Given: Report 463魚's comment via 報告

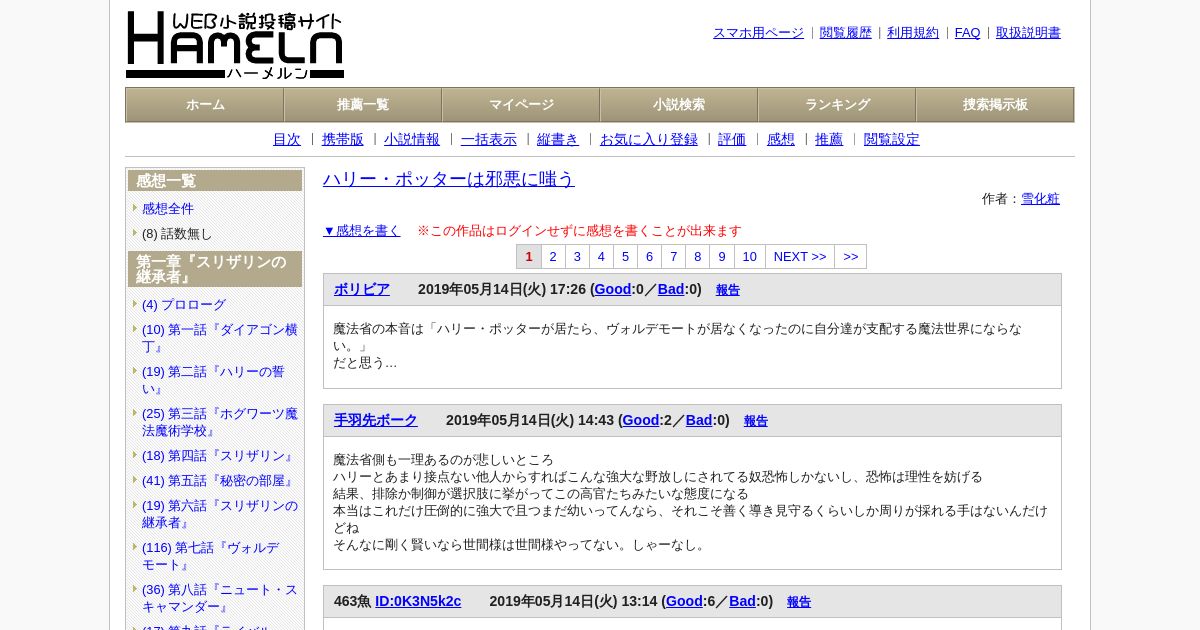Looking at the screenshot, I should pos(799,603).
